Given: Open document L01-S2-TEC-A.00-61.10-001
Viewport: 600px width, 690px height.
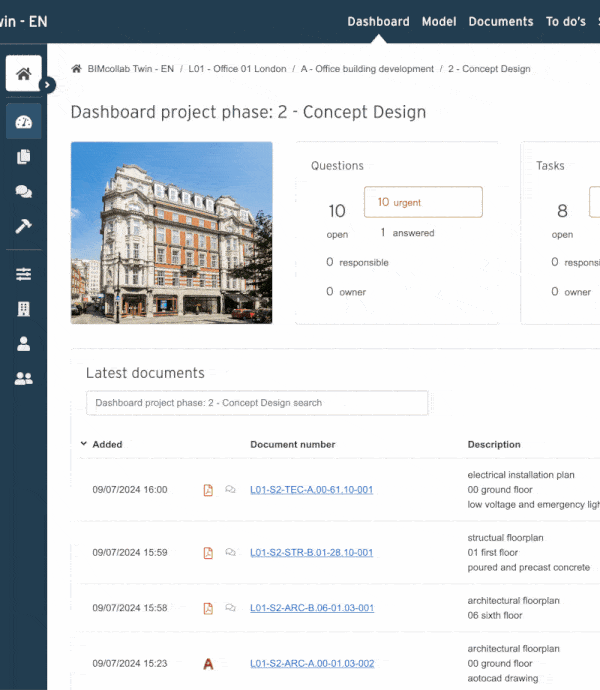Looking at the screenshot, I should tap(312, 490).
